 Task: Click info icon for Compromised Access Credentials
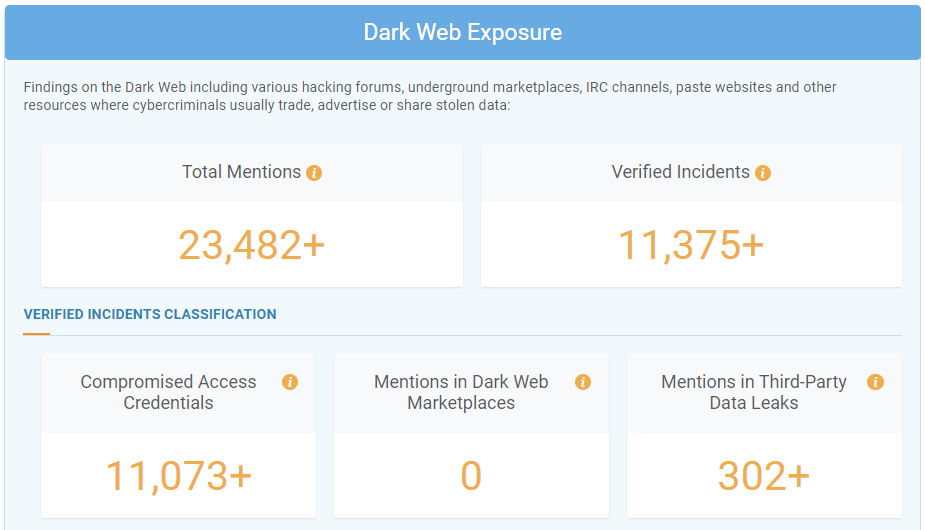click(290, 382)
